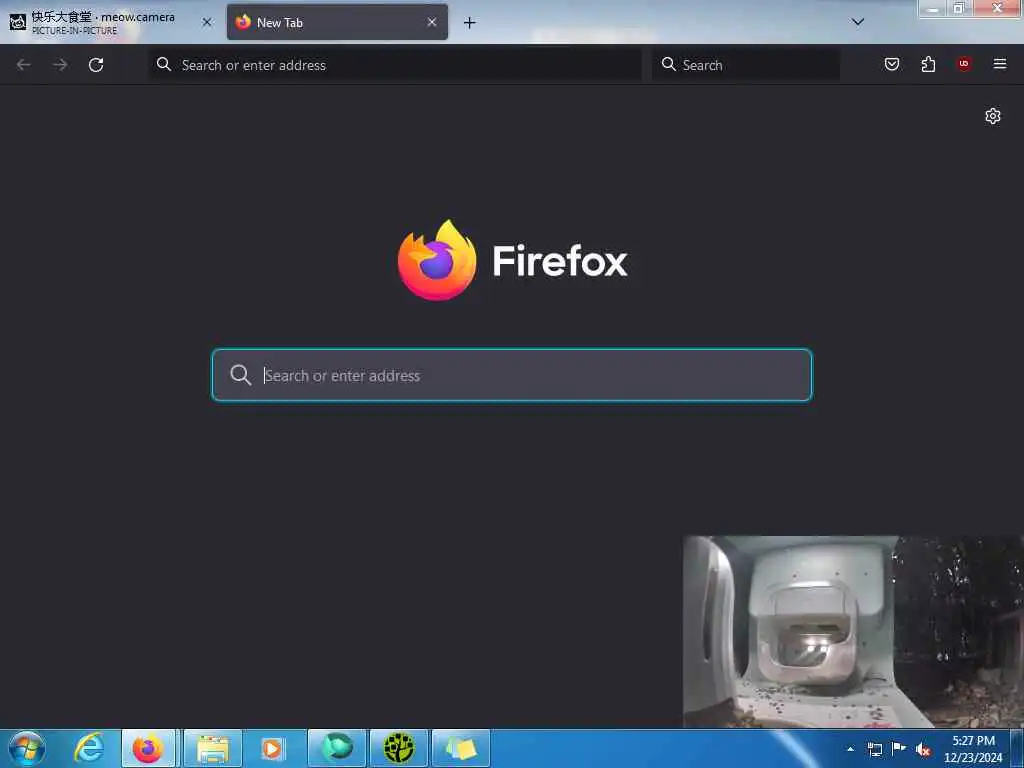This screenshot has height=768, width=1024.
Task: Click the PICTURE-IN-PICTURE label on the first tab
Action: click(74, 31)
